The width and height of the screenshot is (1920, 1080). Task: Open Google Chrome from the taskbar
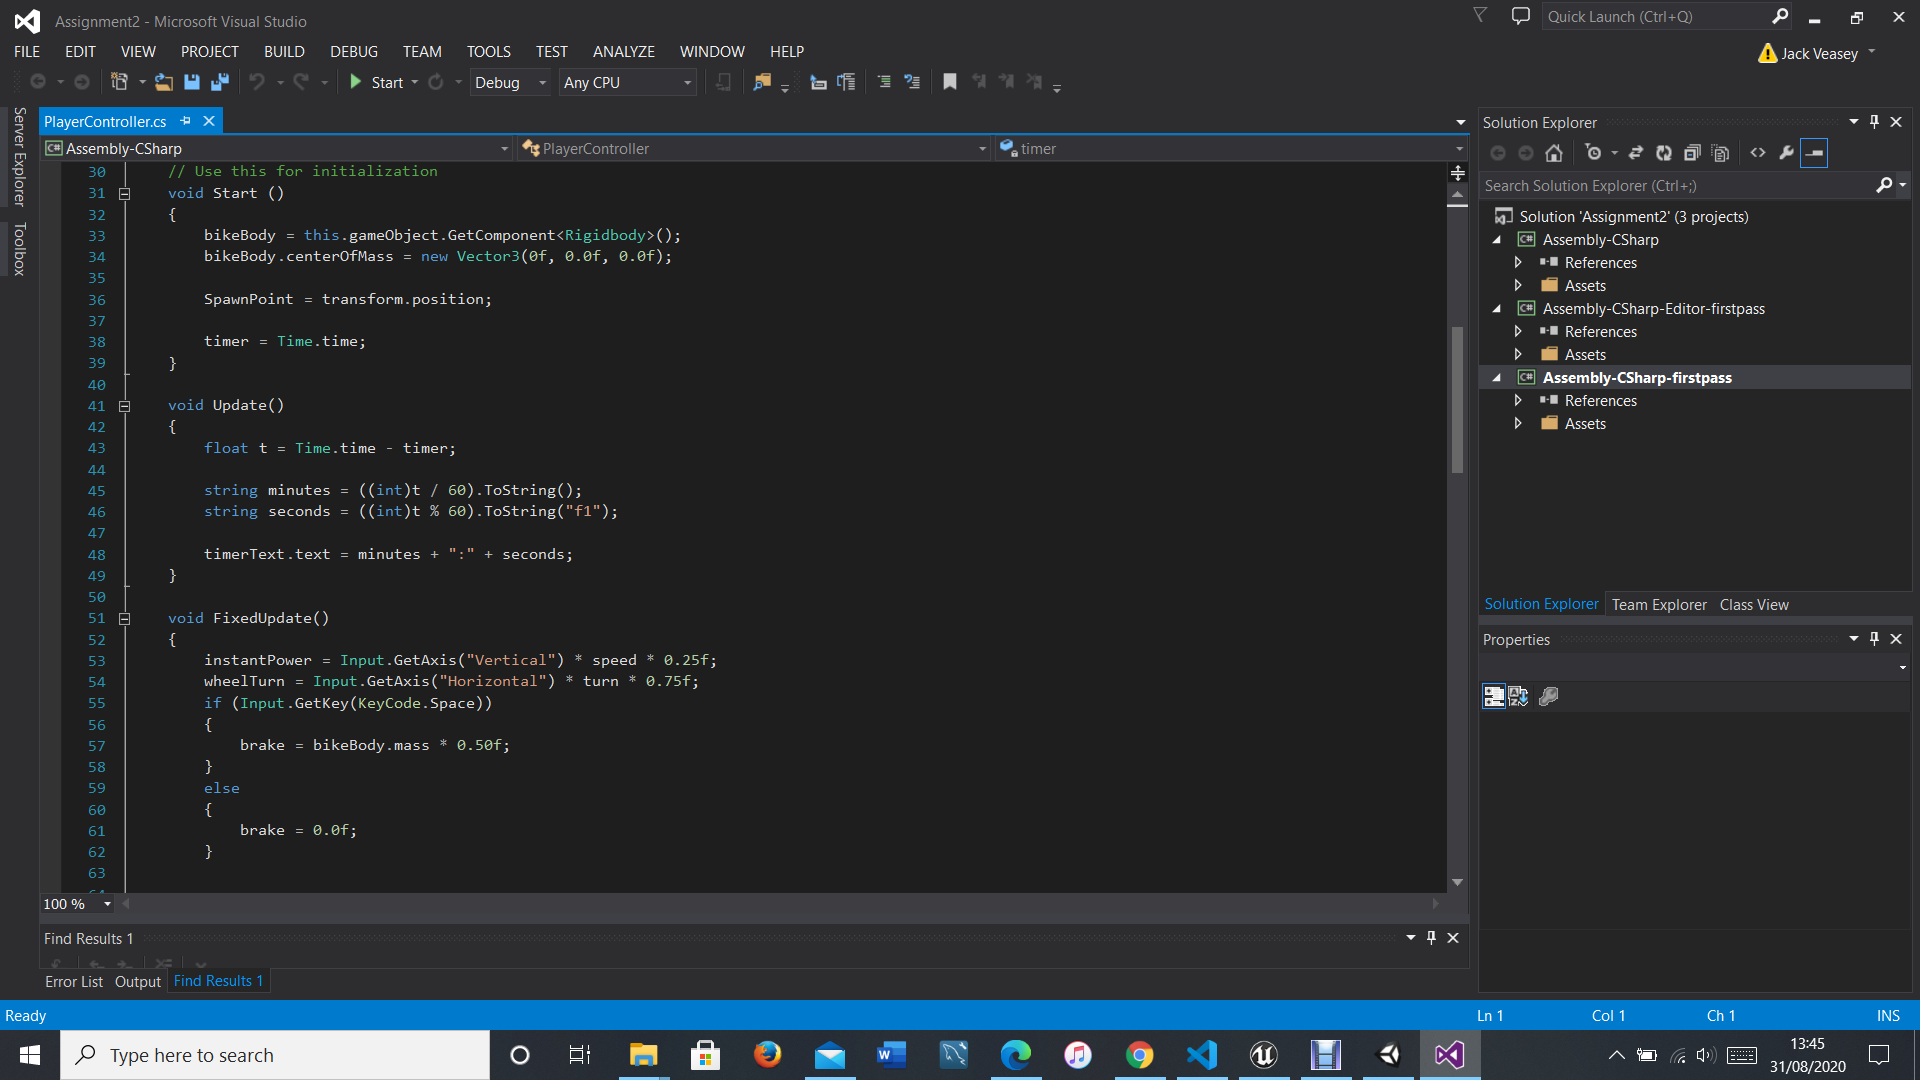point(1140,1055)
